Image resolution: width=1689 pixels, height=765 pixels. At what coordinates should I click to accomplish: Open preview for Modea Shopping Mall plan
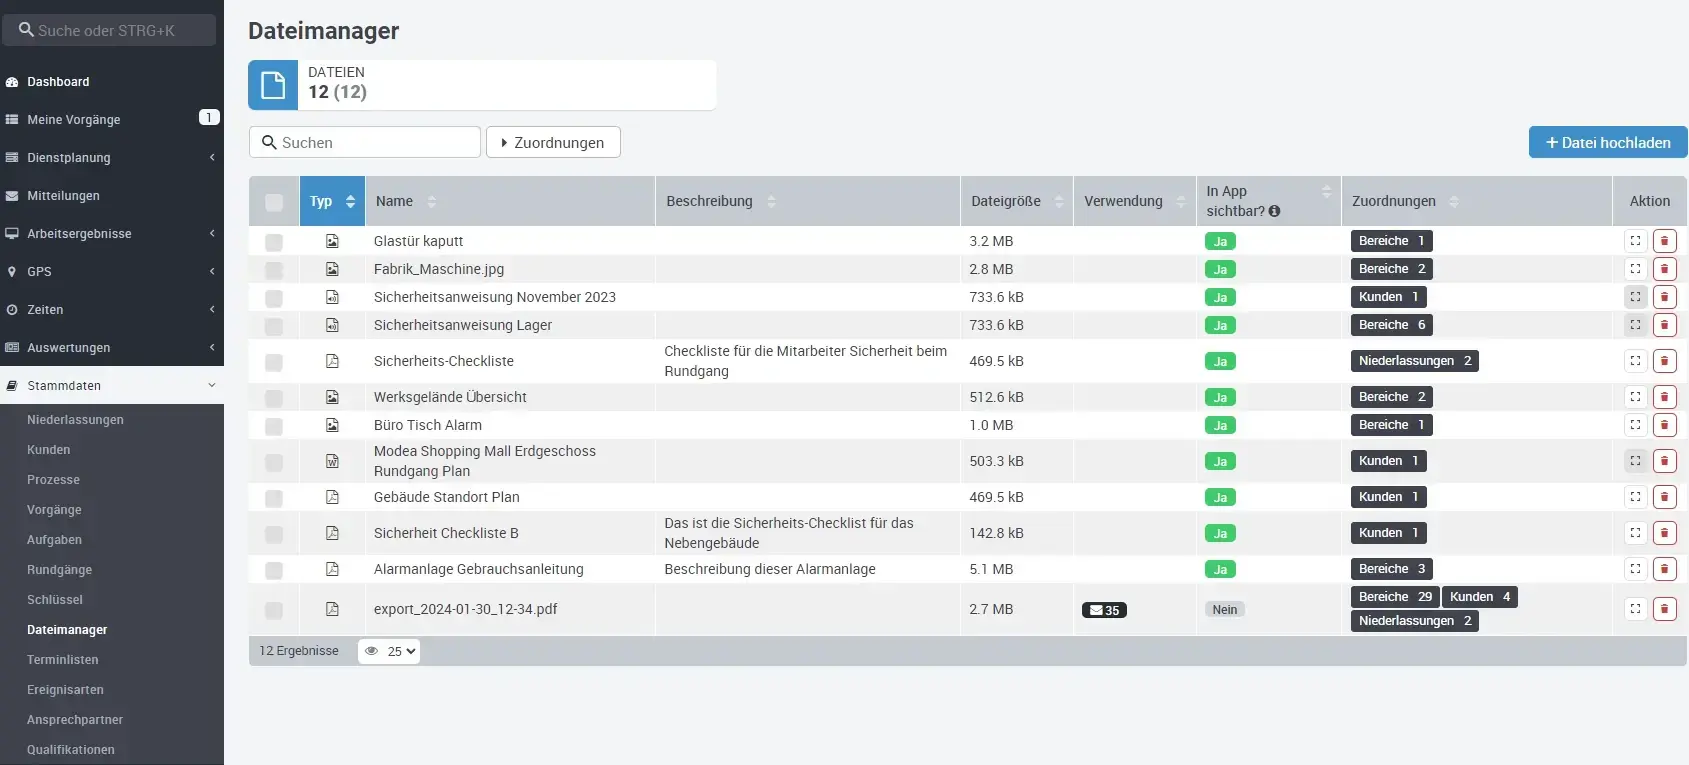coord(1635,461)
